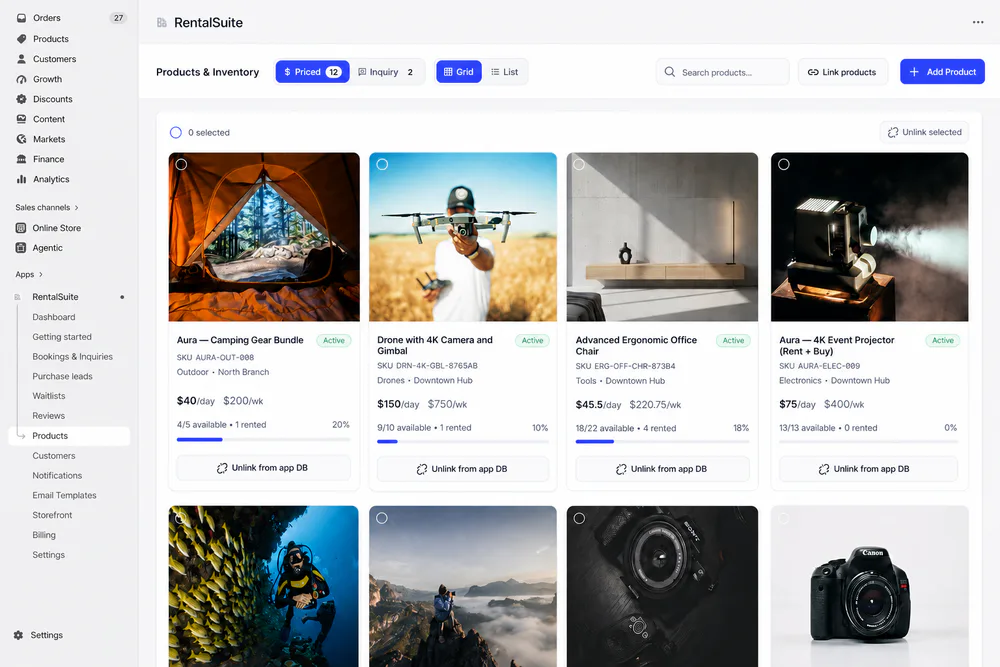This screenshot has height=667, width=1000.
Task: Open Email Templates in RentalSuite menu
Action: (x=64, y=495)
